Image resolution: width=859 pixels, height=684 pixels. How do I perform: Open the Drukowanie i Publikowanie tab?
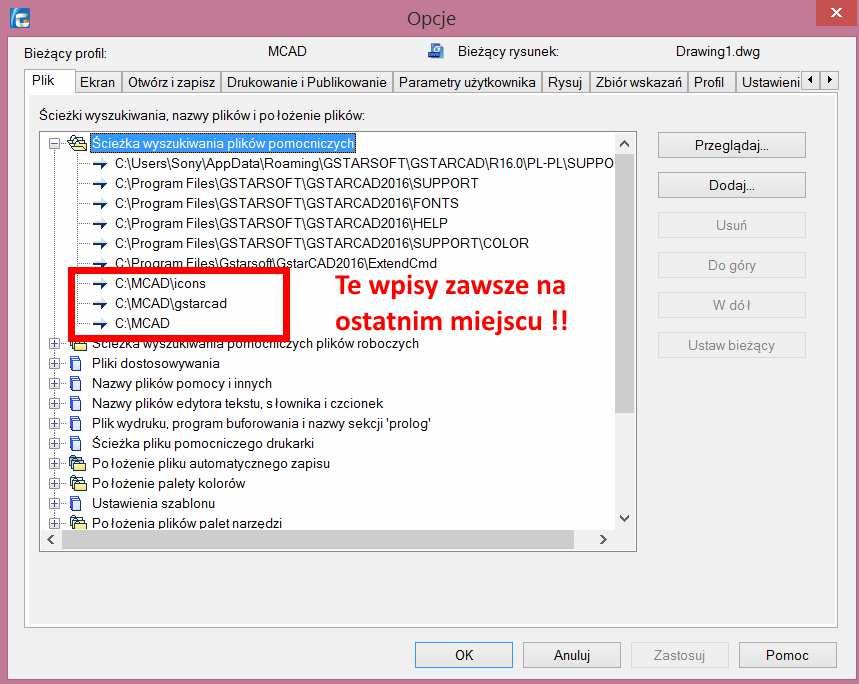(x=307, y=82)
